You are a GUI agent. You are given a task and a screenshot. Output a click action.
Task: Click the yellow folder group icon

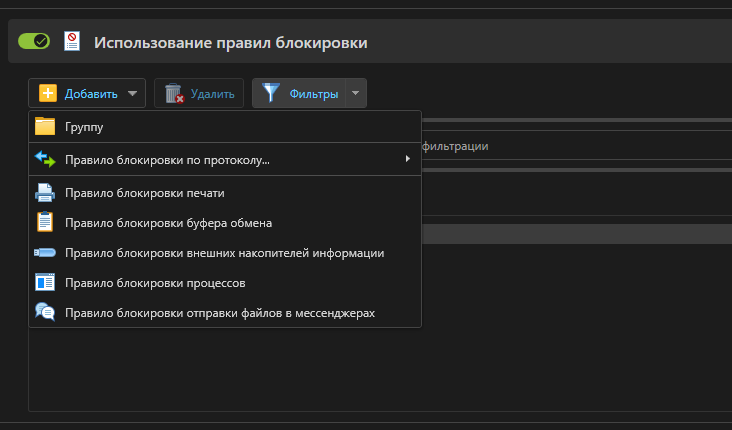[x=45, y=126]
